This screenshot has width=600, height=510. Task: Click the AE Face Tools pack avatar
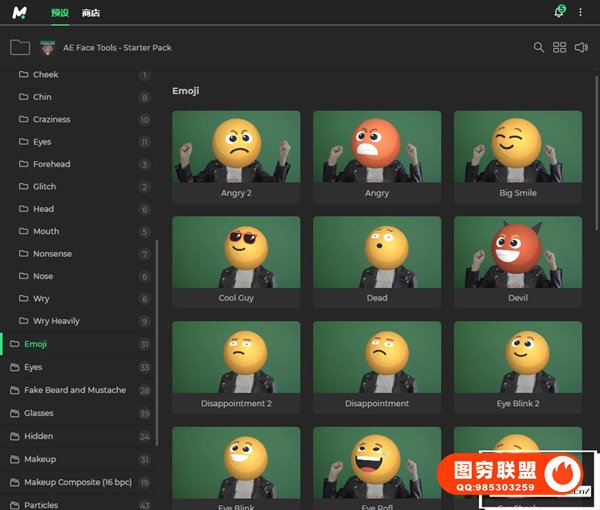49,47
